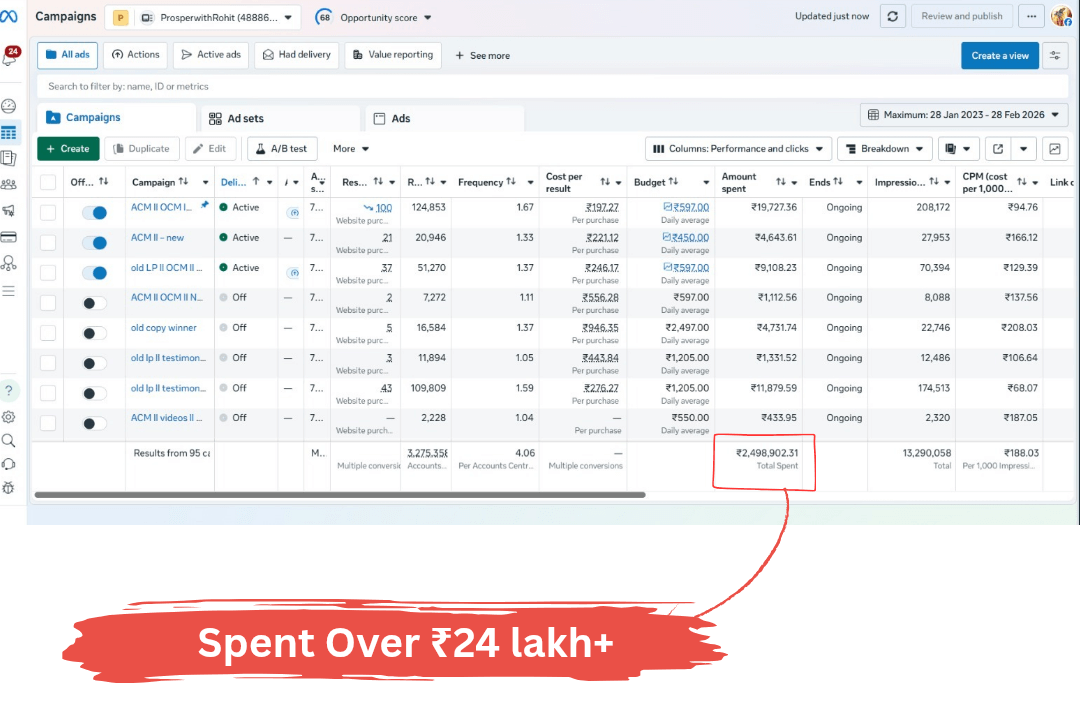Open the Meta logo home icon

[x=9, y=16]
